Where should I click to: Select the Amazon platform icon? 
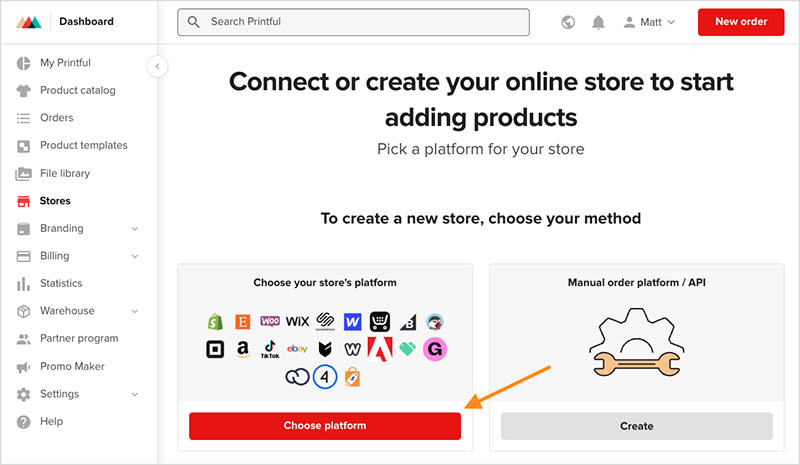click(243, 349)
